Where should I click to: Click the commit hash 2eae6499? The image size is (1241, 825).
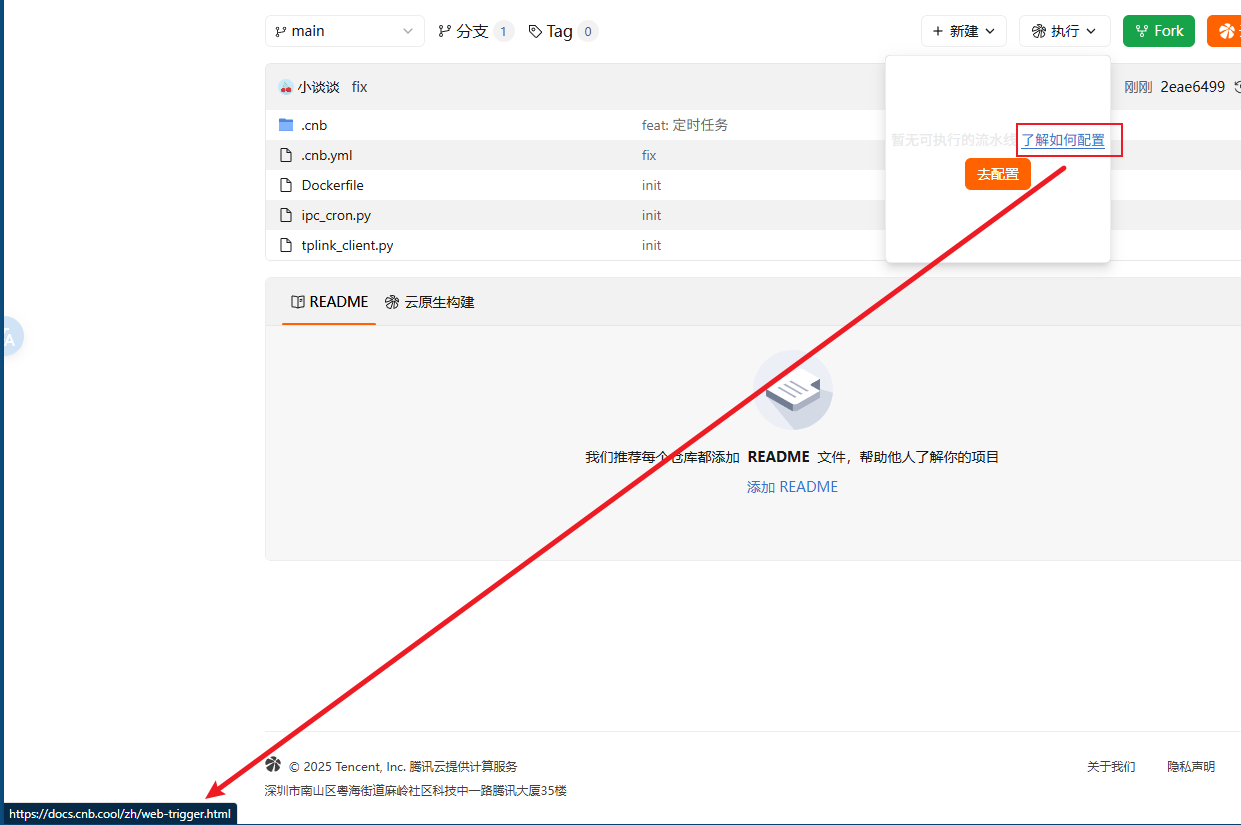click(x=1192, y=87)
